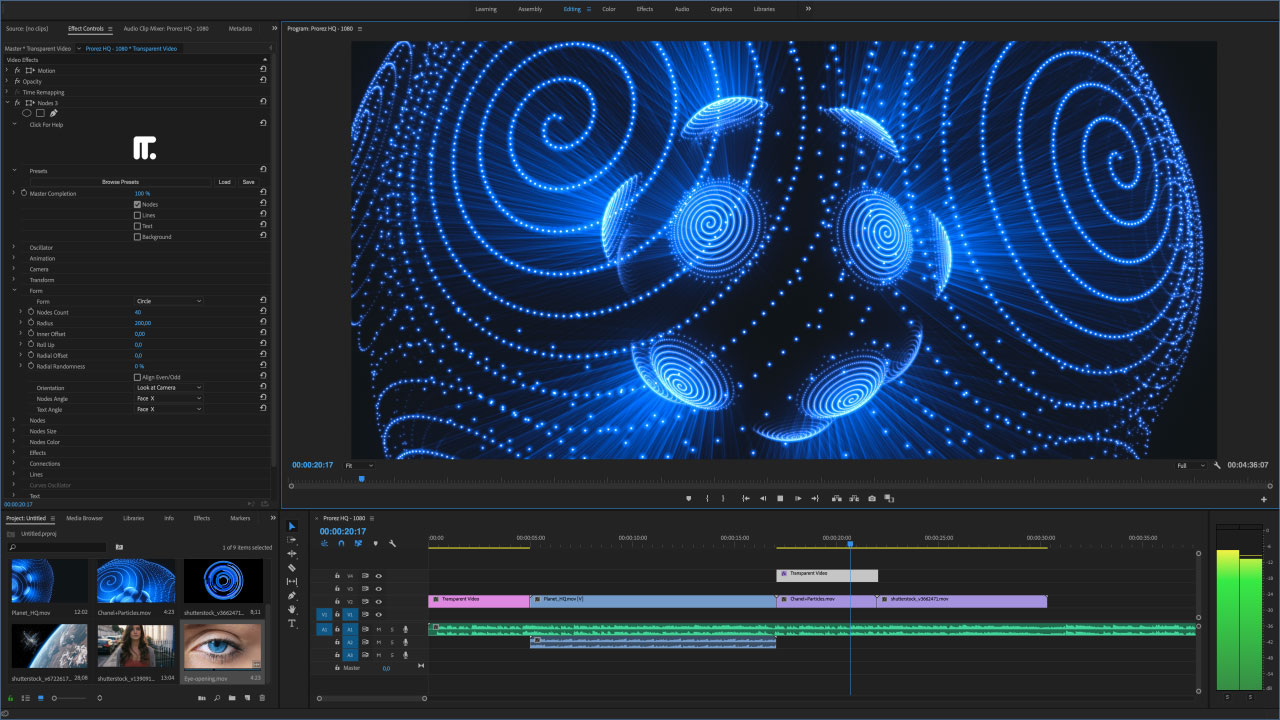
Task: Select the Razor tool in the toolbox
Action: [x=292, y=567]
